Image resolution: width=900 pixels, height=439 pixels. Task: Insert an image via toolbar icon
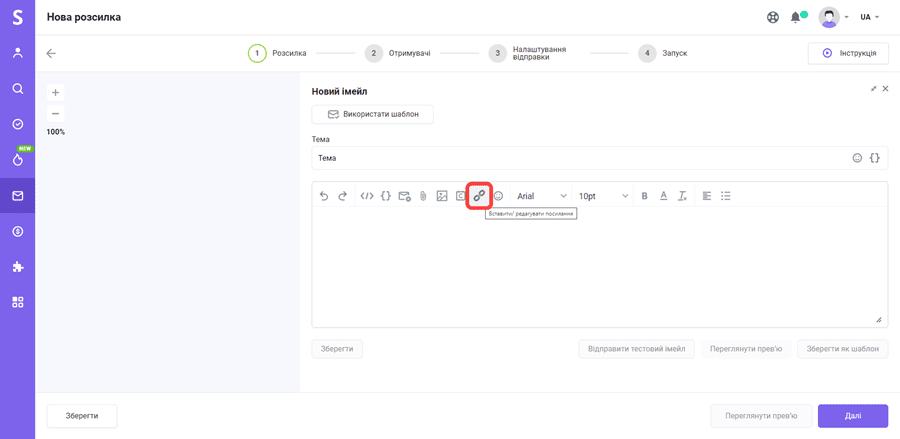tap(442, 196)
